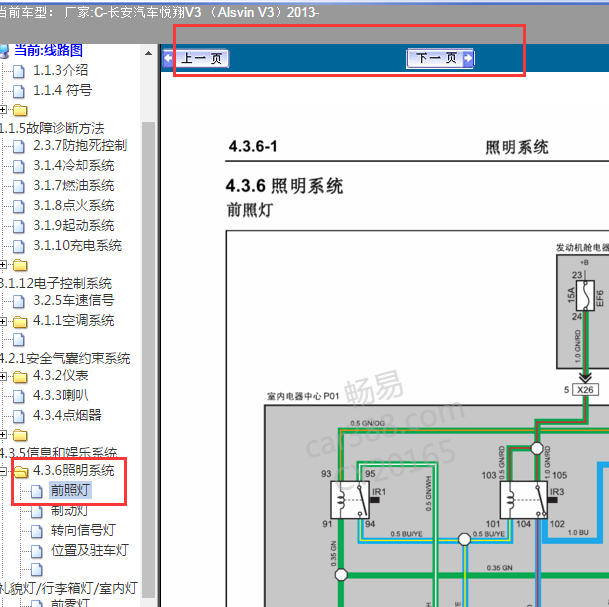Open 4.3.4点烟器 page
This screenshot has height=607, width=609.
(67, 415)
